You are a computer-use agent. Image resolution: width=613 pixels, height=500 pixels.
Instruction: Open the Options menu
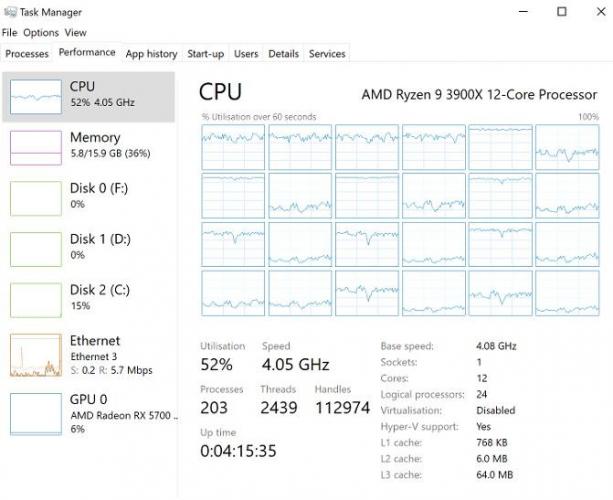(x=41, y=33)
